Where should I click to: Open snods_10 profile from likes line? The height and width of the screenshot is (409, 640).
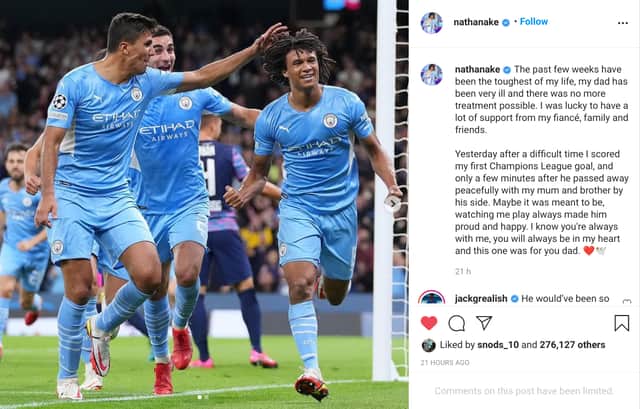498,345
